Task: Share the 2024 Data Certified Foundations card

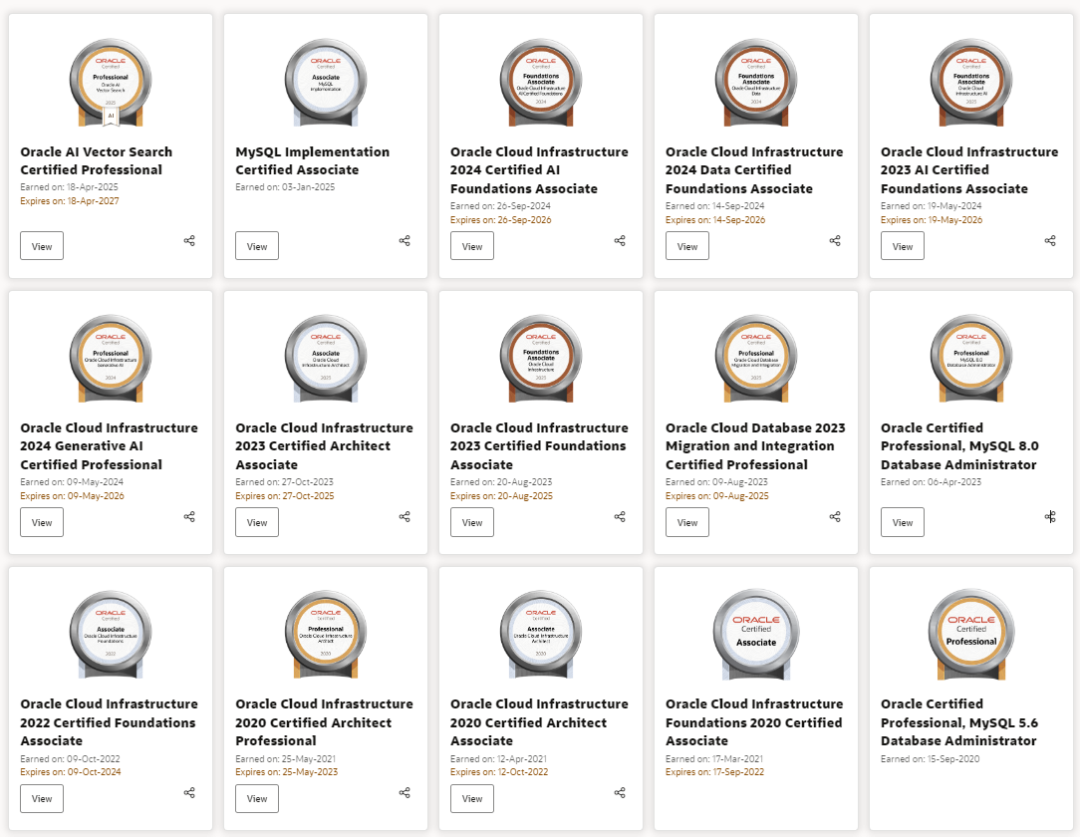Action: pyautogui.click(x=835, y=241)
